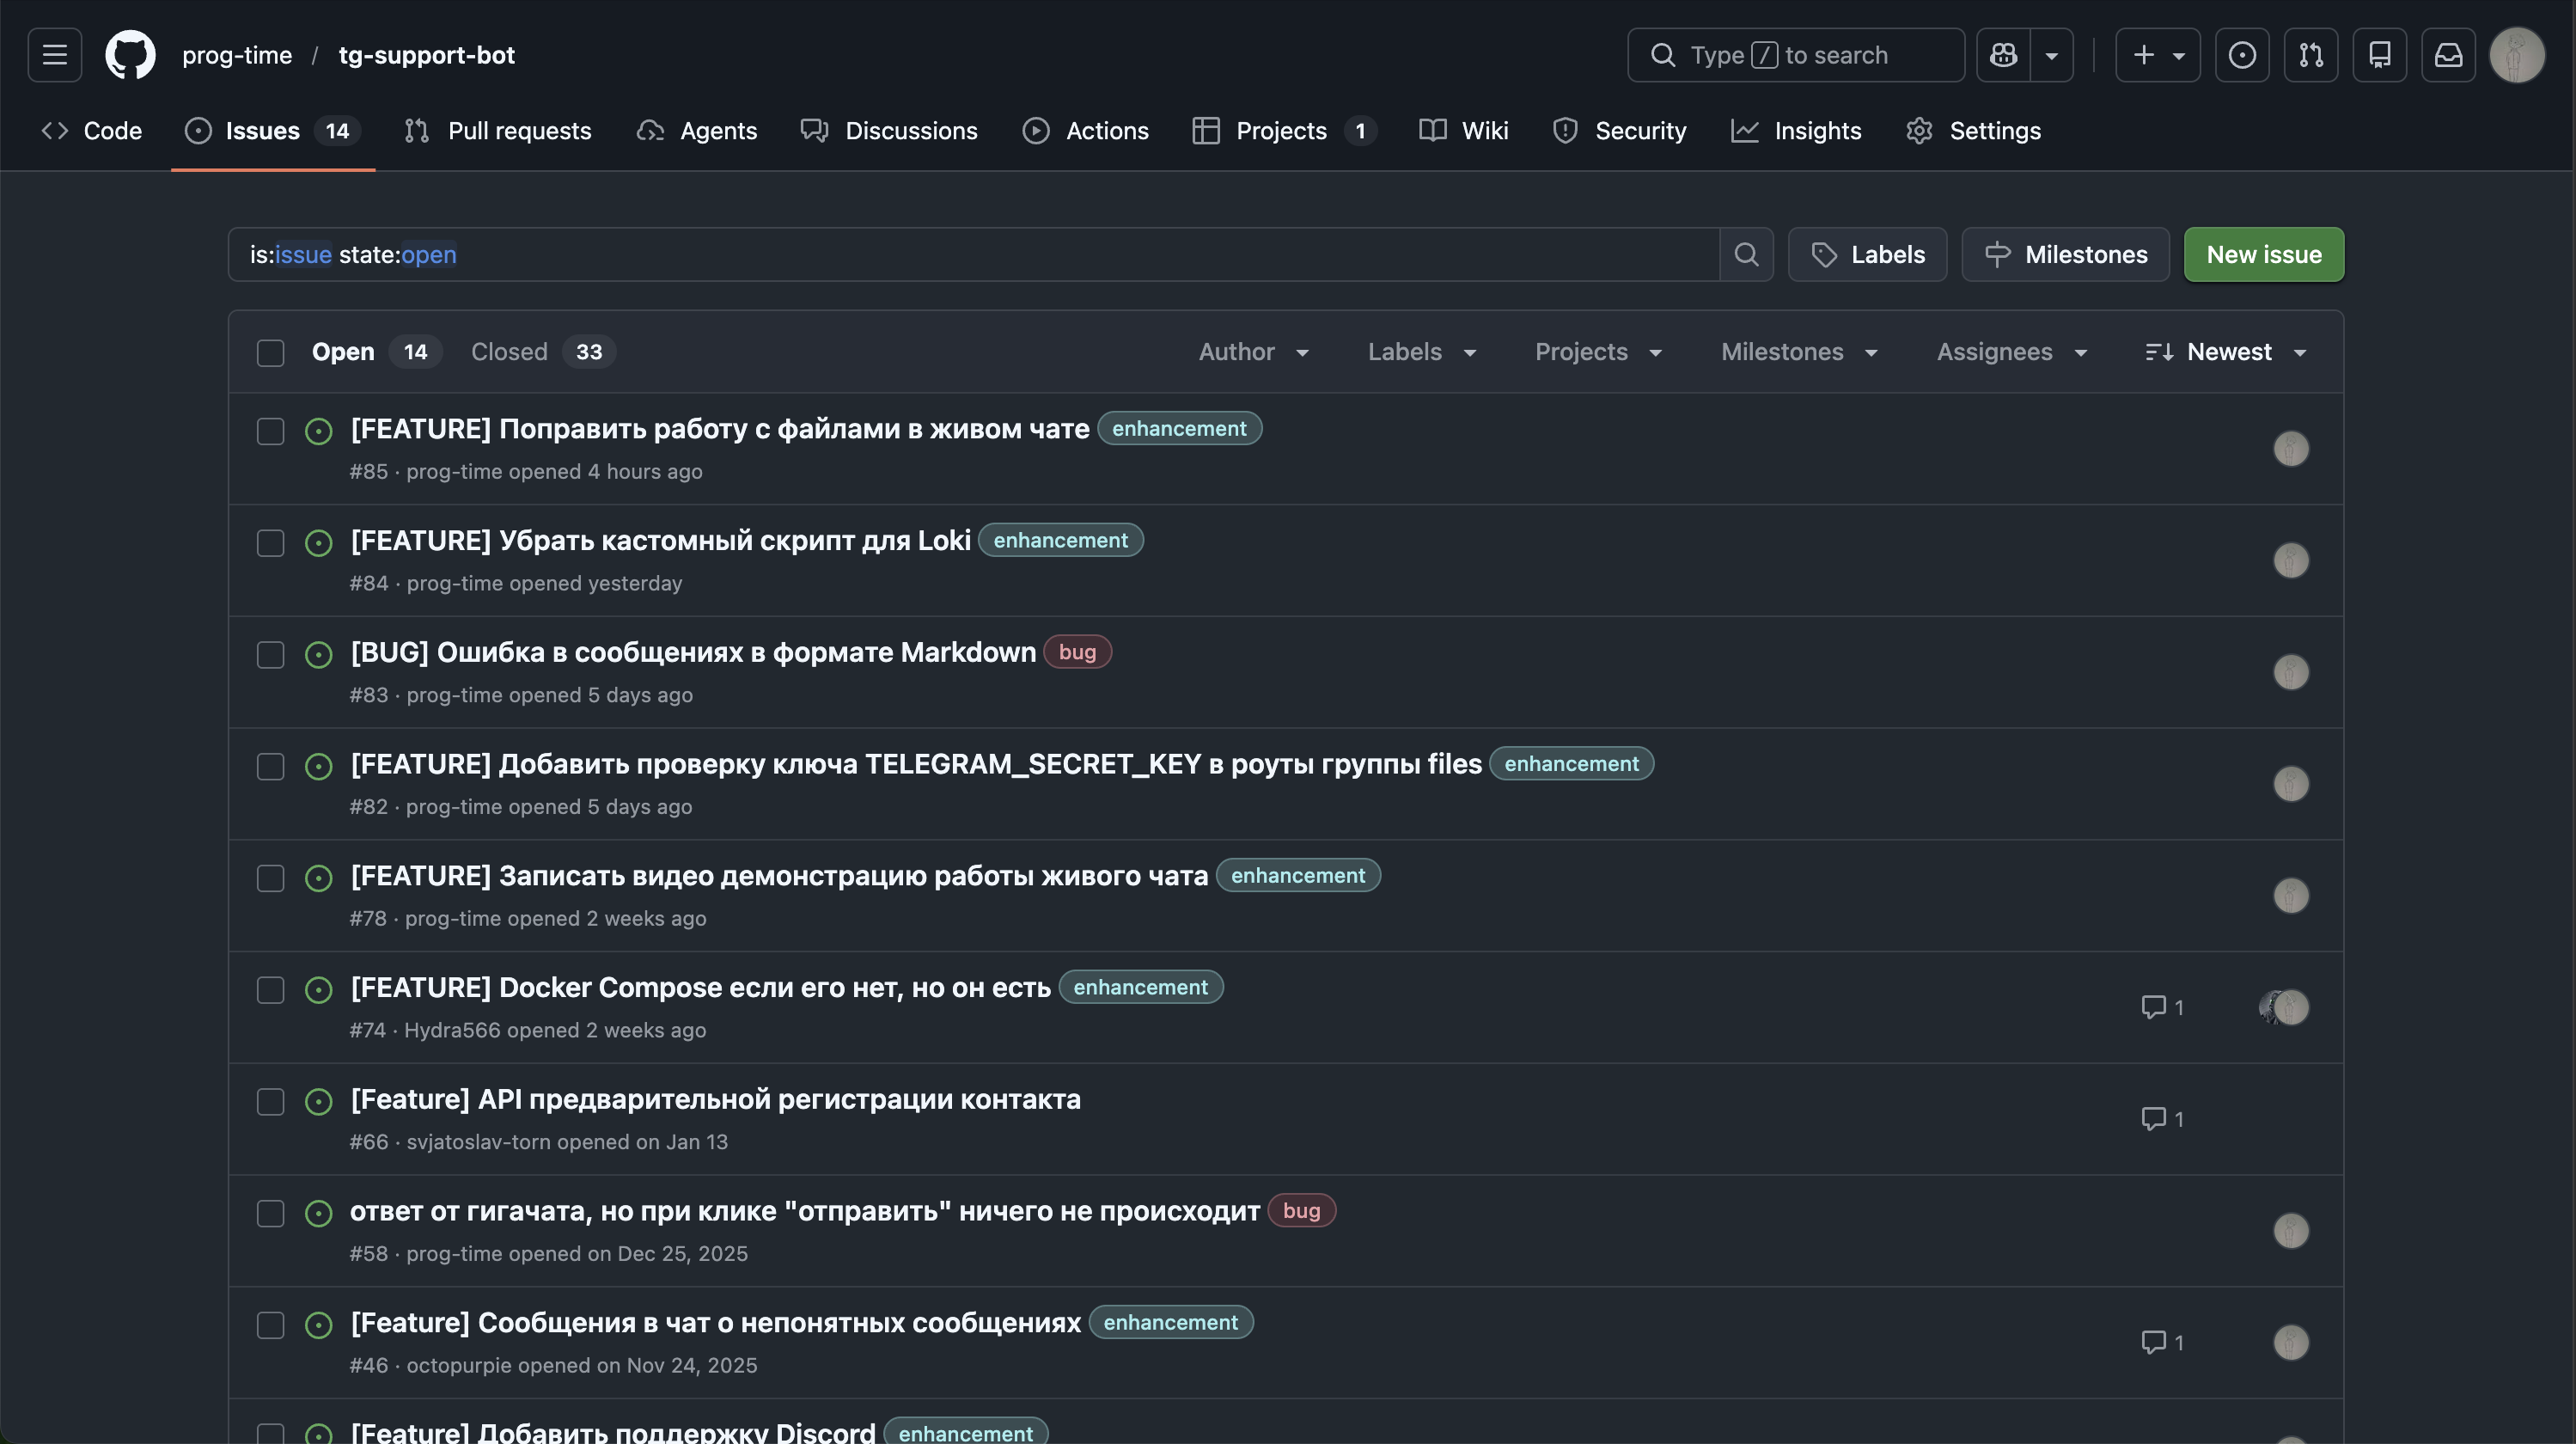Image resolution: width=2576 pixels, height=1444 pixels.
Task: Open the Newest sort dropdown
Action: (x=2226, y=352)
